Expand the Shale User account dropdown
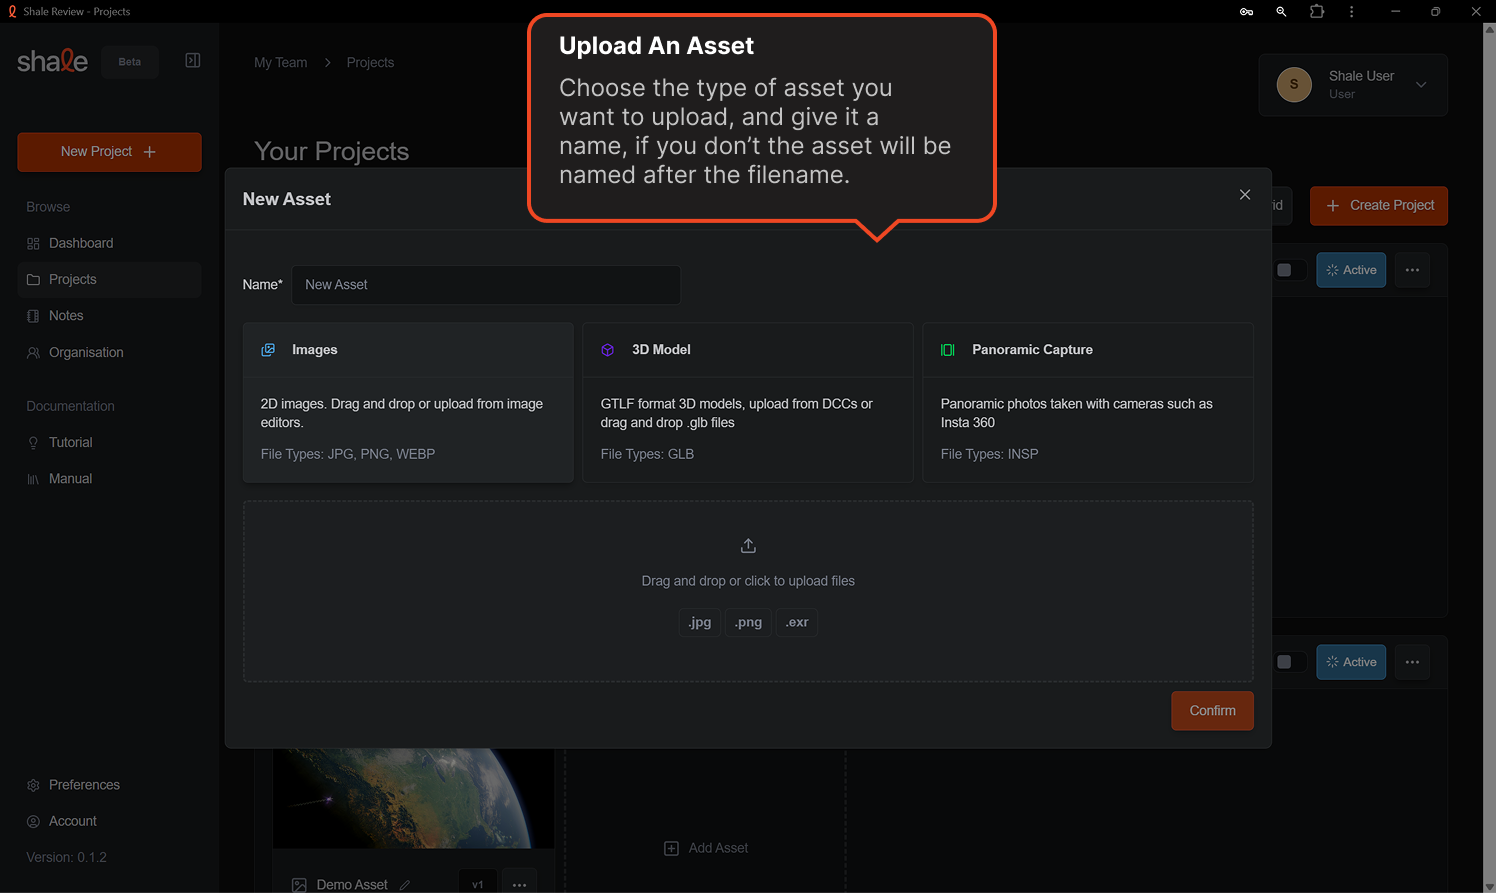The width and height of the screenshot is (1496, 893). pos(1421,85)
